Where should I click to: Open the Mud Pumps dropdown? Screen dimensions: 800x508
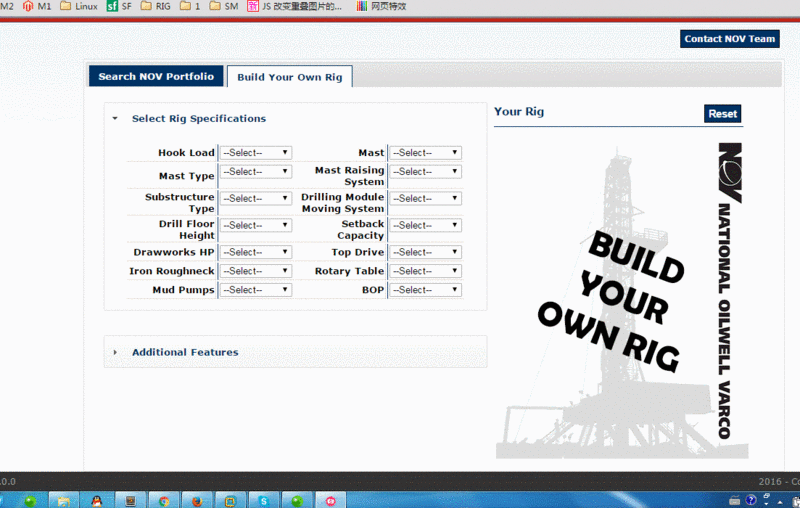(256, 290)
